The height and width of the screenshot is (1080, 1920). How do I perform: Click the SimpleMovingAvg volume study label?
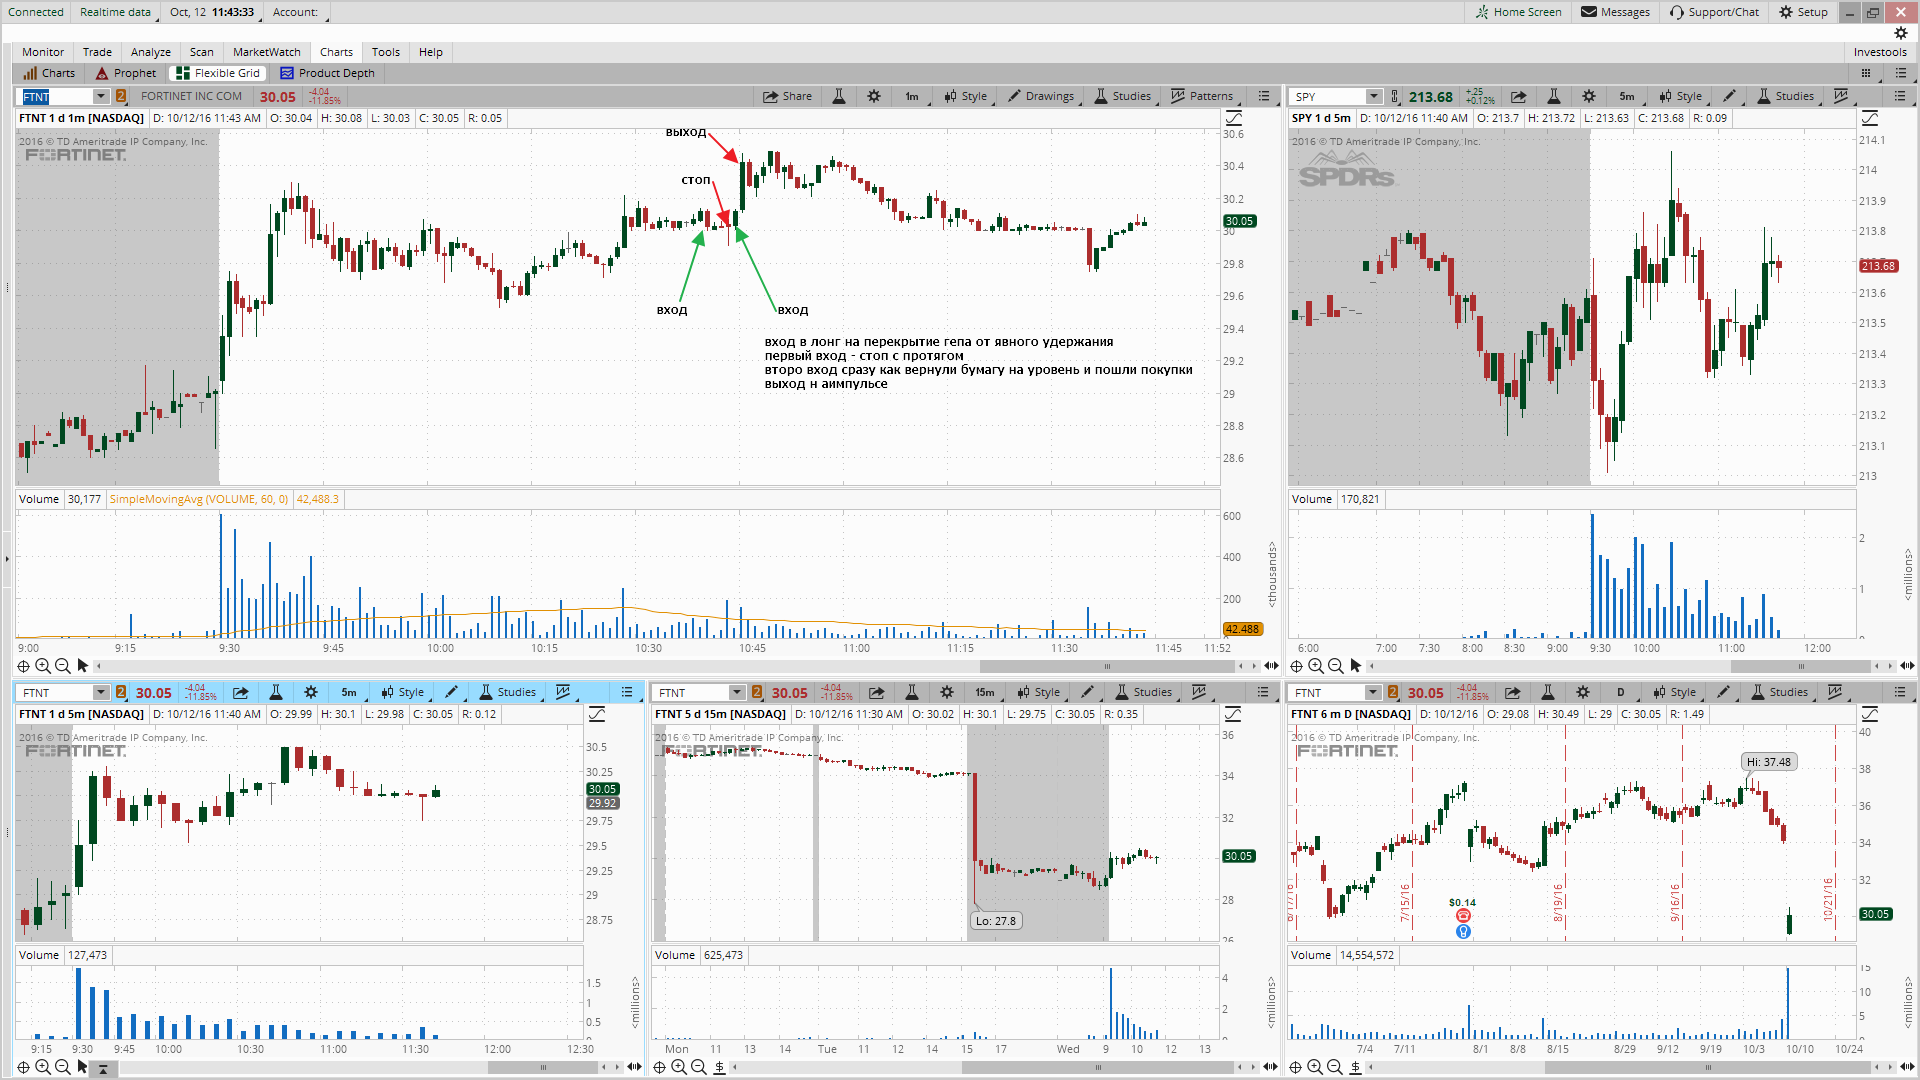(x=198, y=499)
